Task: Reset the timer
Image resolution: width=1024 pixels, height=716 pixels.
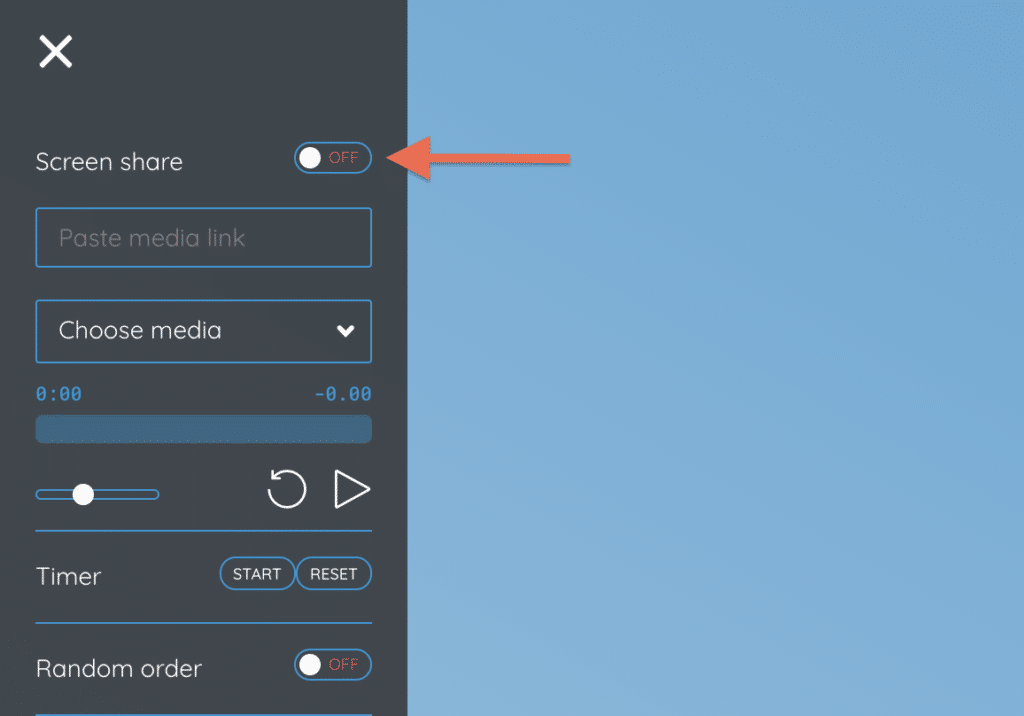Action: [334, 574]
